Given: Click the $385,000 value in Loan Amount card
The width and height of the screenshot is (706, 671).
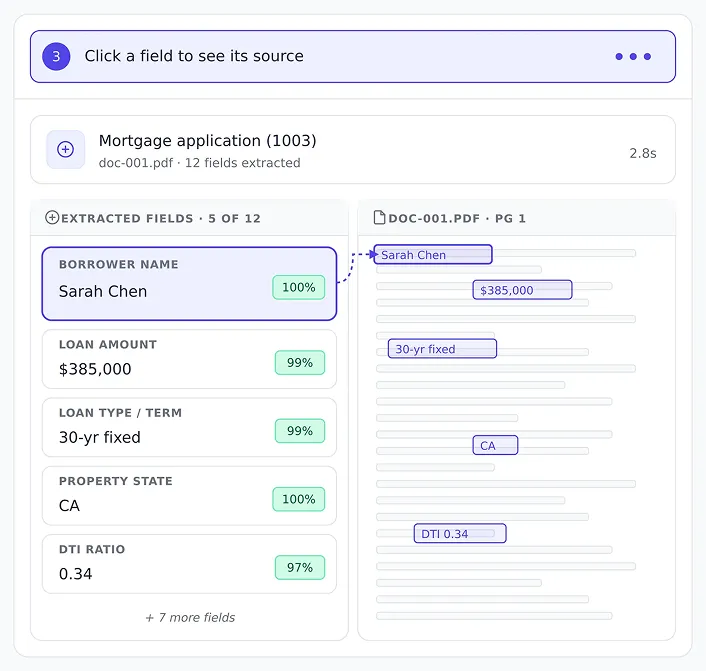Looking at the screenshot, I should click(x=95, y=369).
